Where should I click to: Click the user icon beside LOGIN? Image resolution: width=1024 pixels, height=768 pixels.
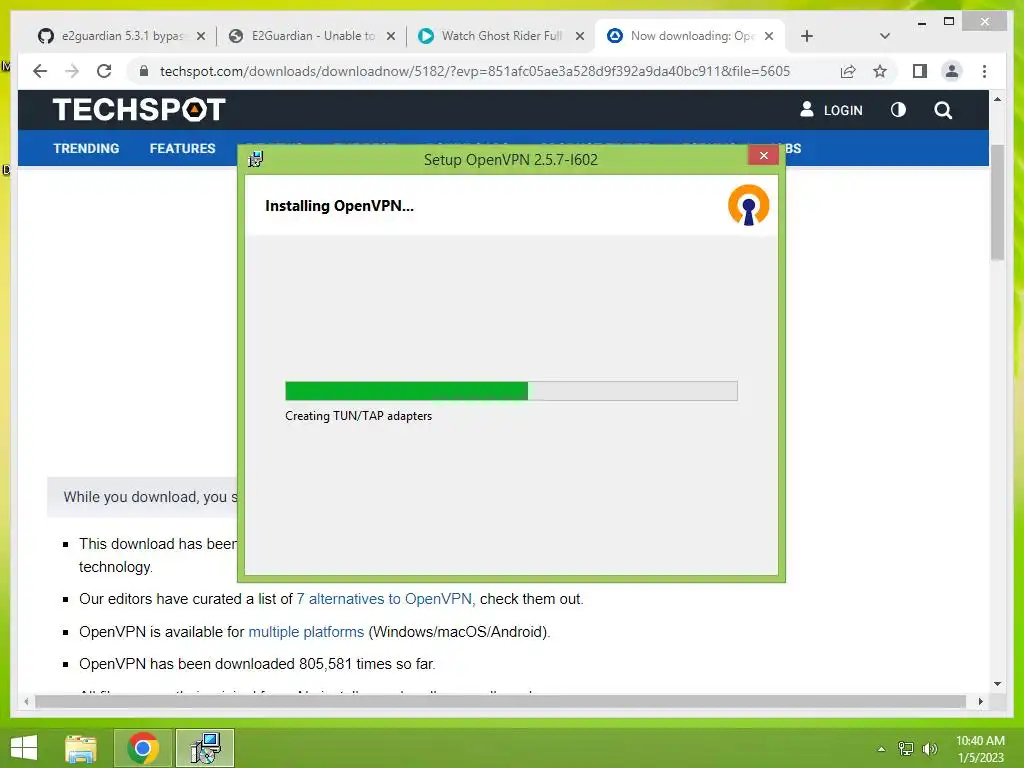[x=807, y=109]
